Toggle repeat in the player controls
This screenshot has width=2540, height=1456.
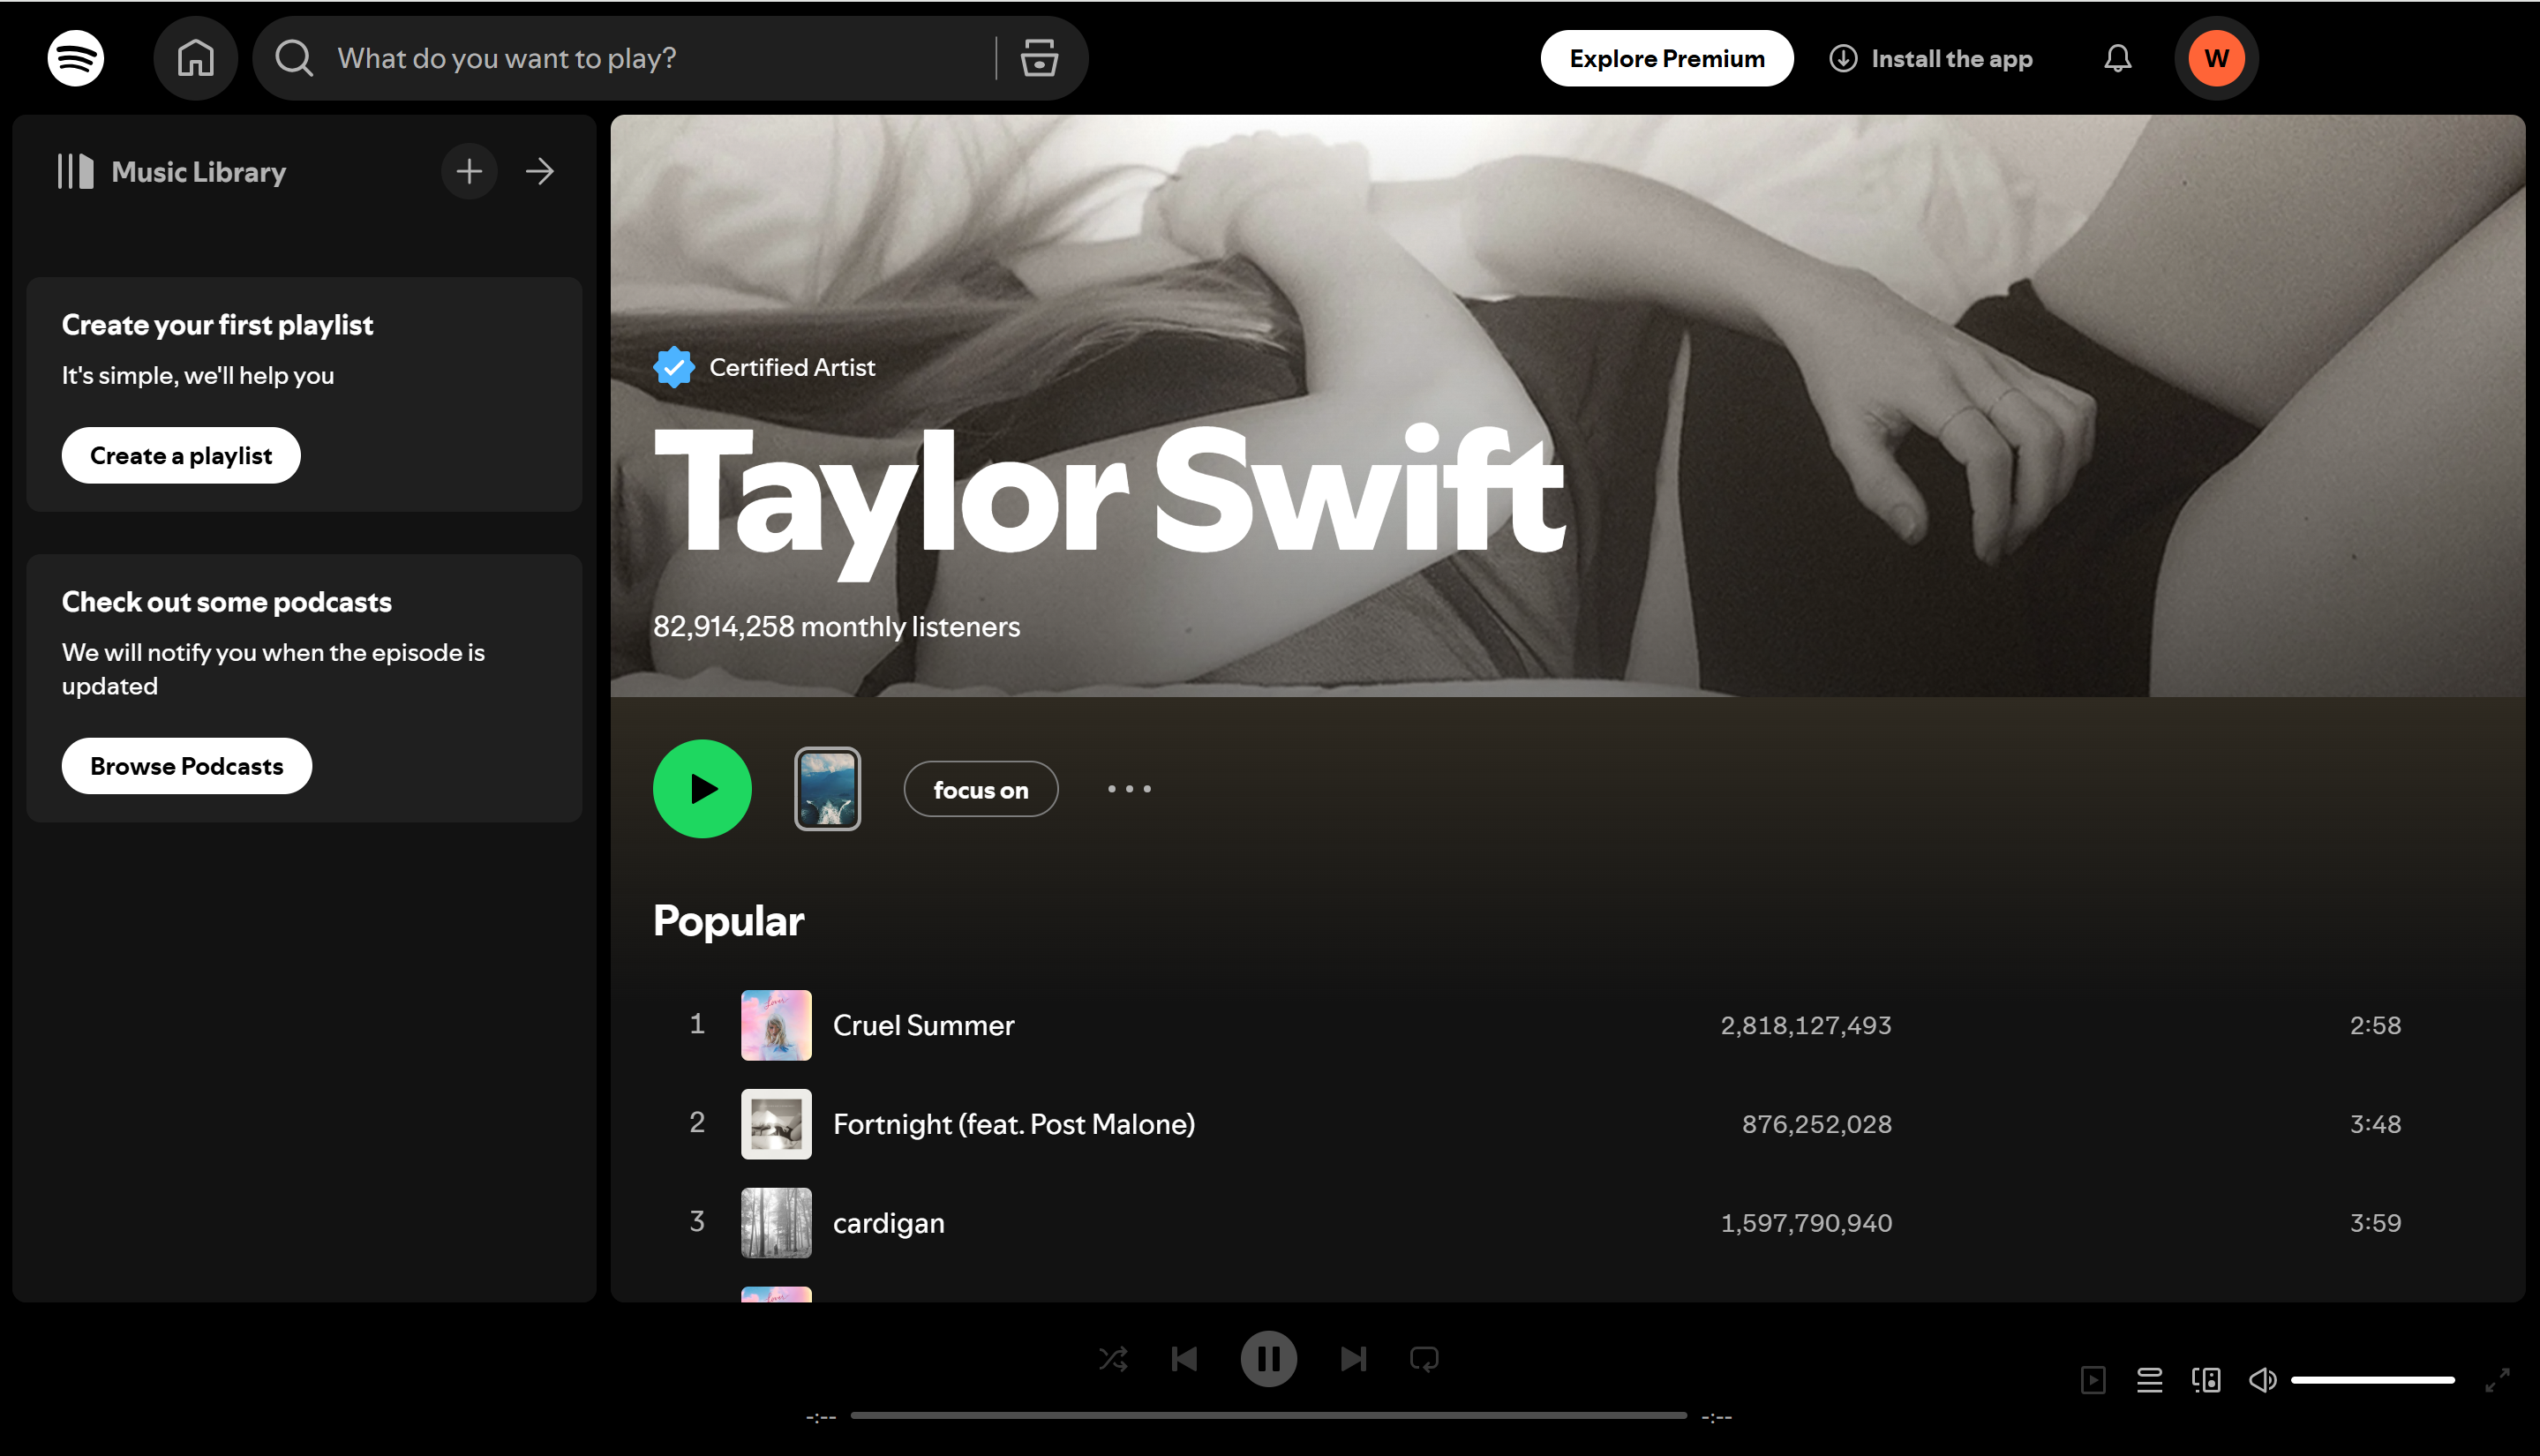[x=1424, y=1359]
